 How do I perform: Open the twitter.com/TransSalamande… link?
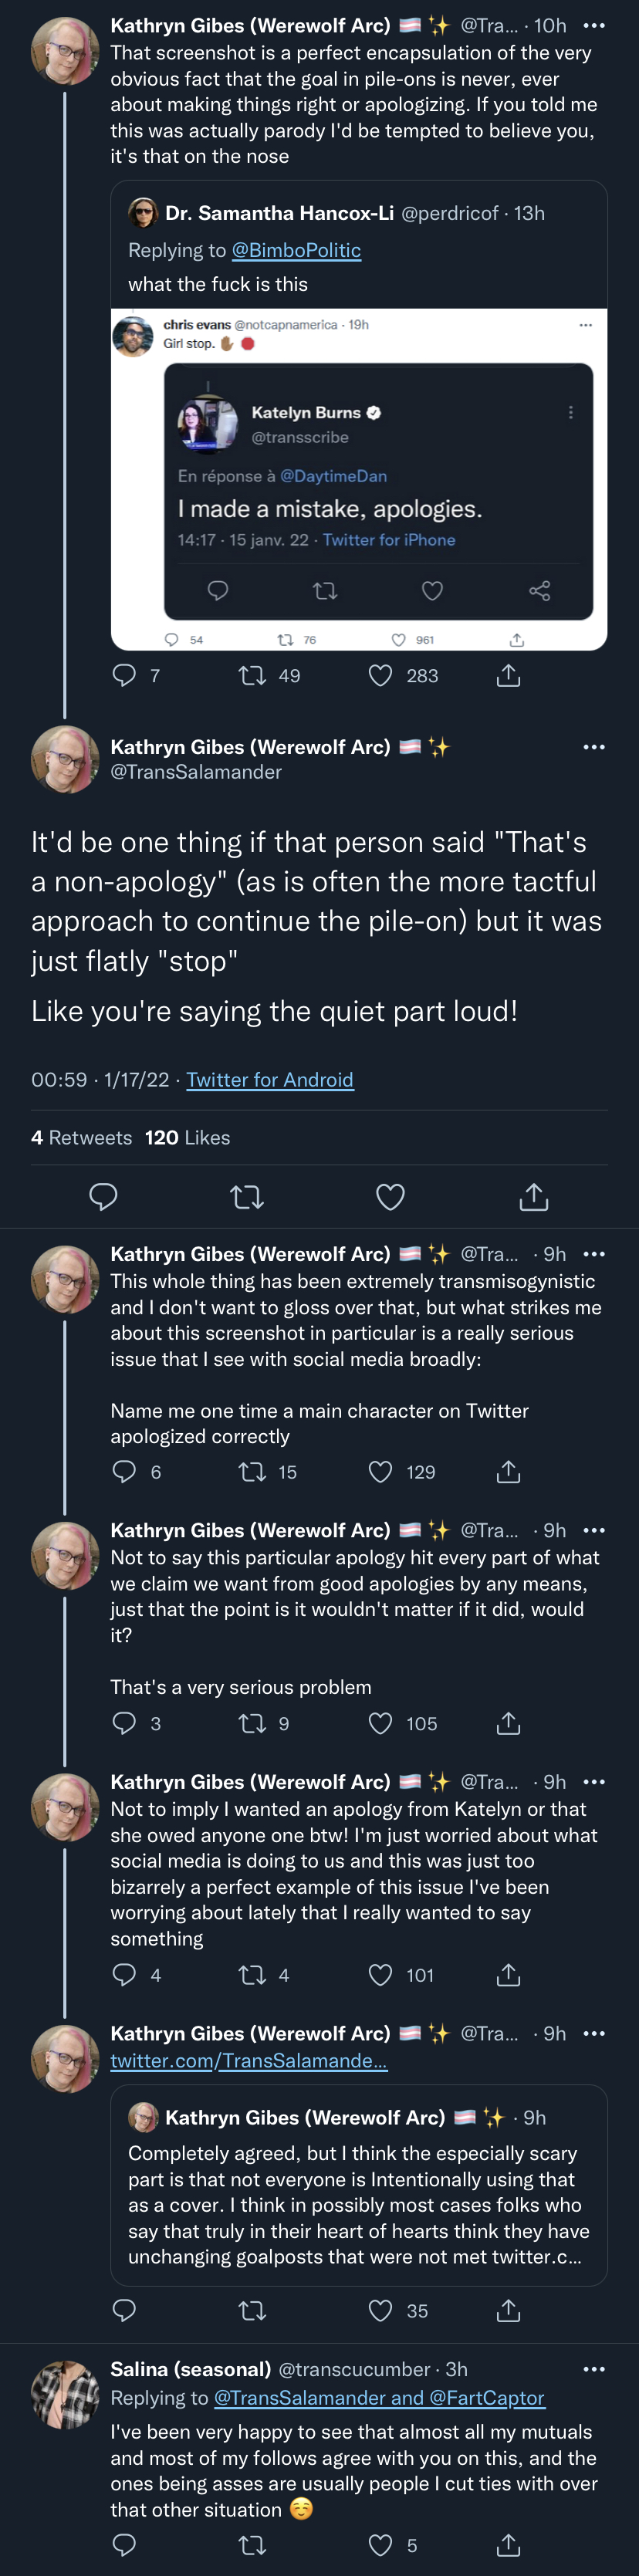[x=249, y=2061]
